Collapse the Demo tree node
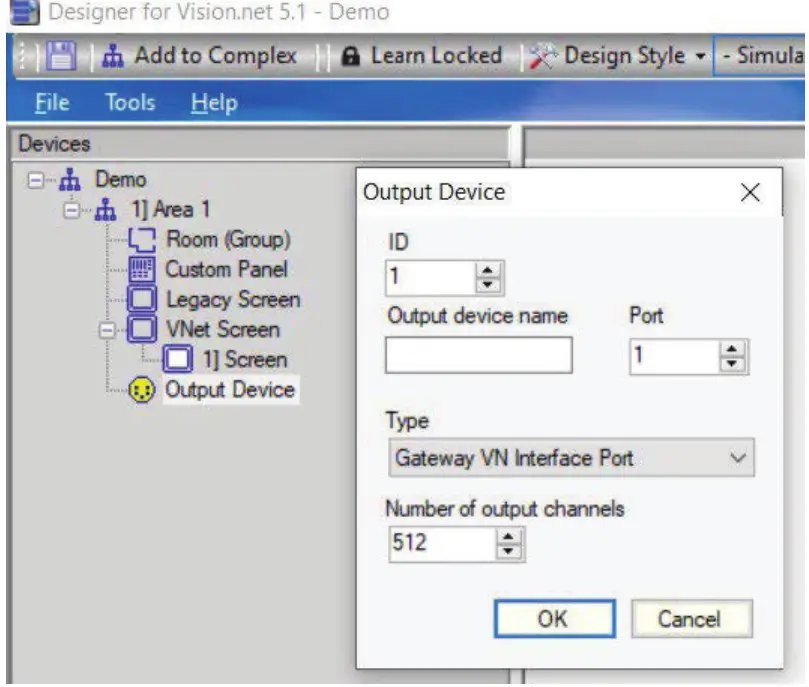The height and width of the screenshot is (687, 809). pyautogui.click(x=36, y=180)
